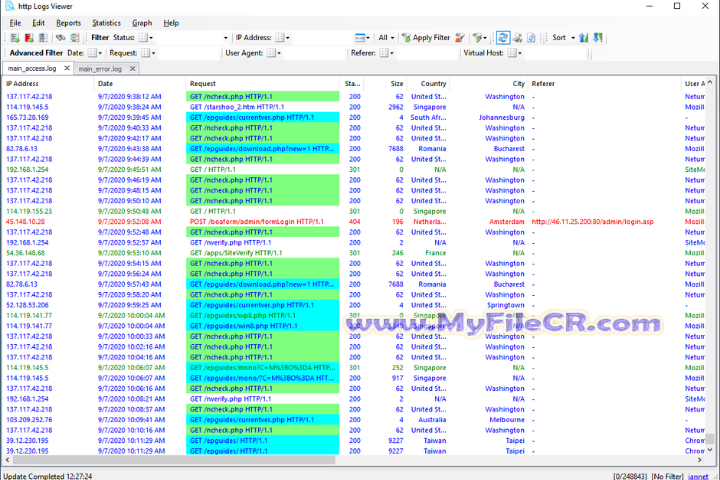The height and width of the screenshot is (480, 720).
Task: Toggle the highlighted auto-refresh icon
Action: (x=503, y=38)
